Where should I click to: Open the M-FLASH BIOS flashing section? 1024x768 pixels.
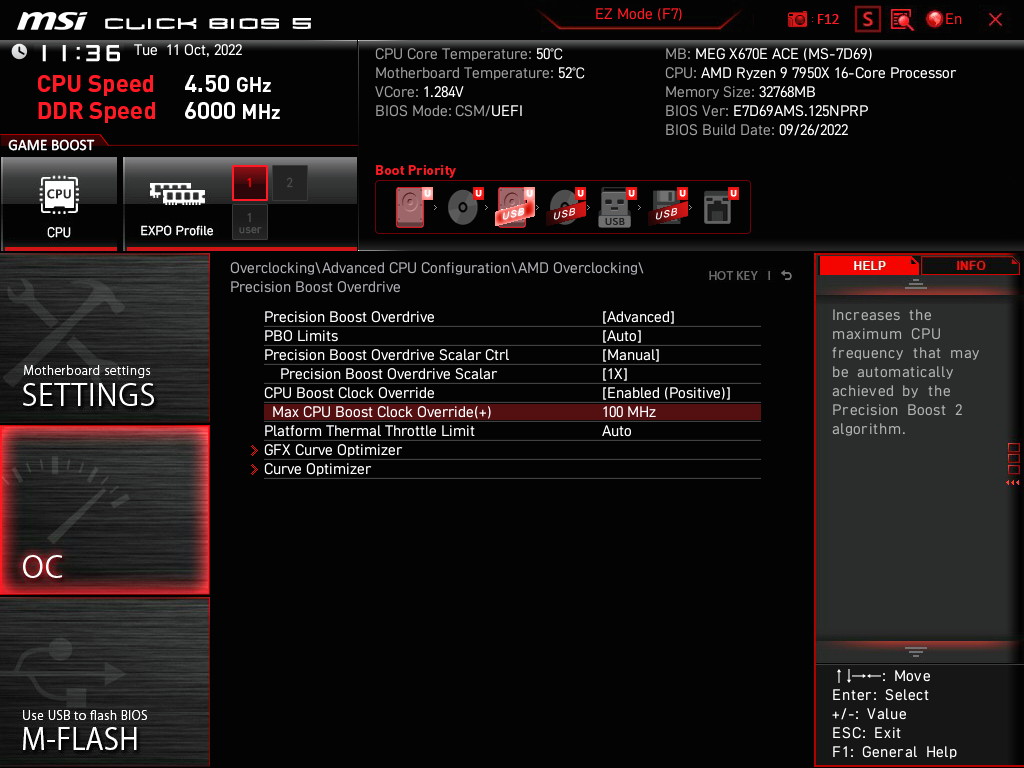pyautogui.click(x=104, y=682)
